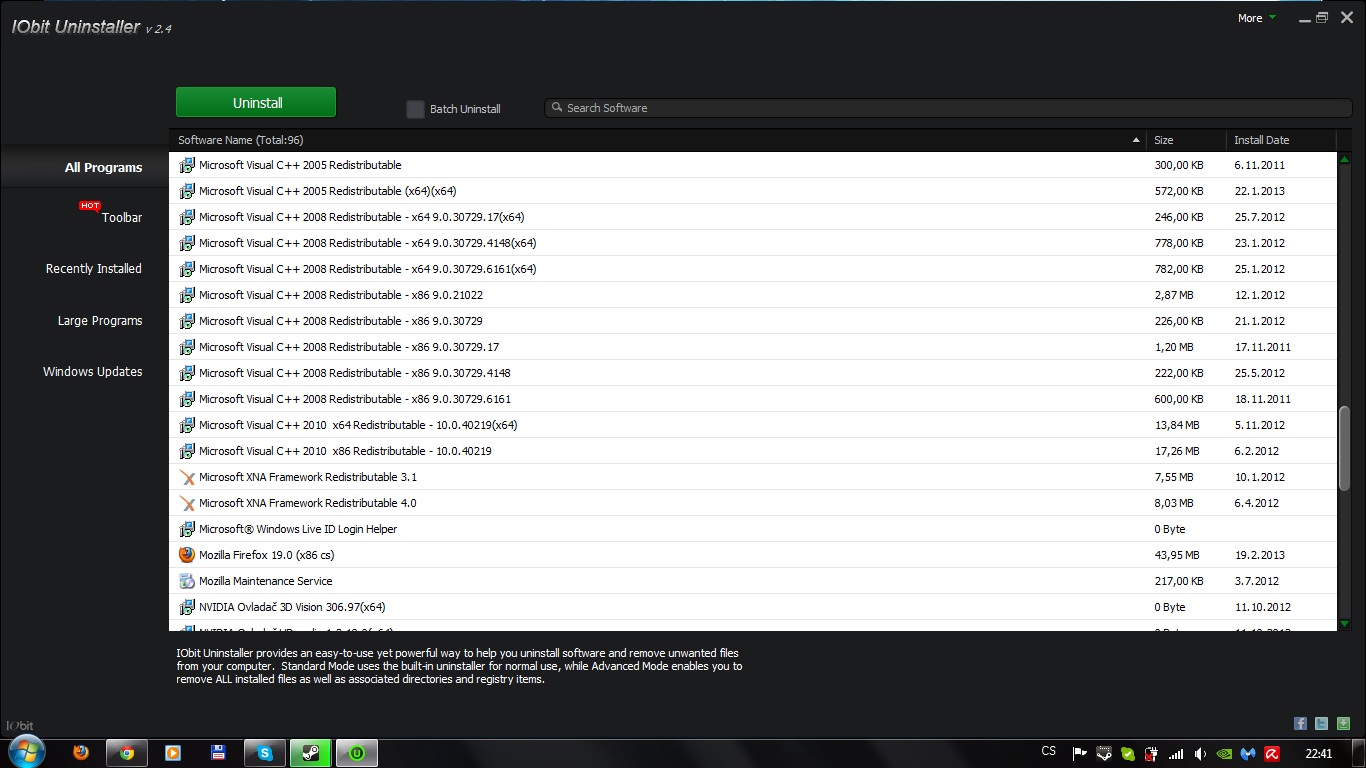Screen dimensions: 1366x768
Task: Click the floppy disk taskbar icon
Action: point(217,753)
